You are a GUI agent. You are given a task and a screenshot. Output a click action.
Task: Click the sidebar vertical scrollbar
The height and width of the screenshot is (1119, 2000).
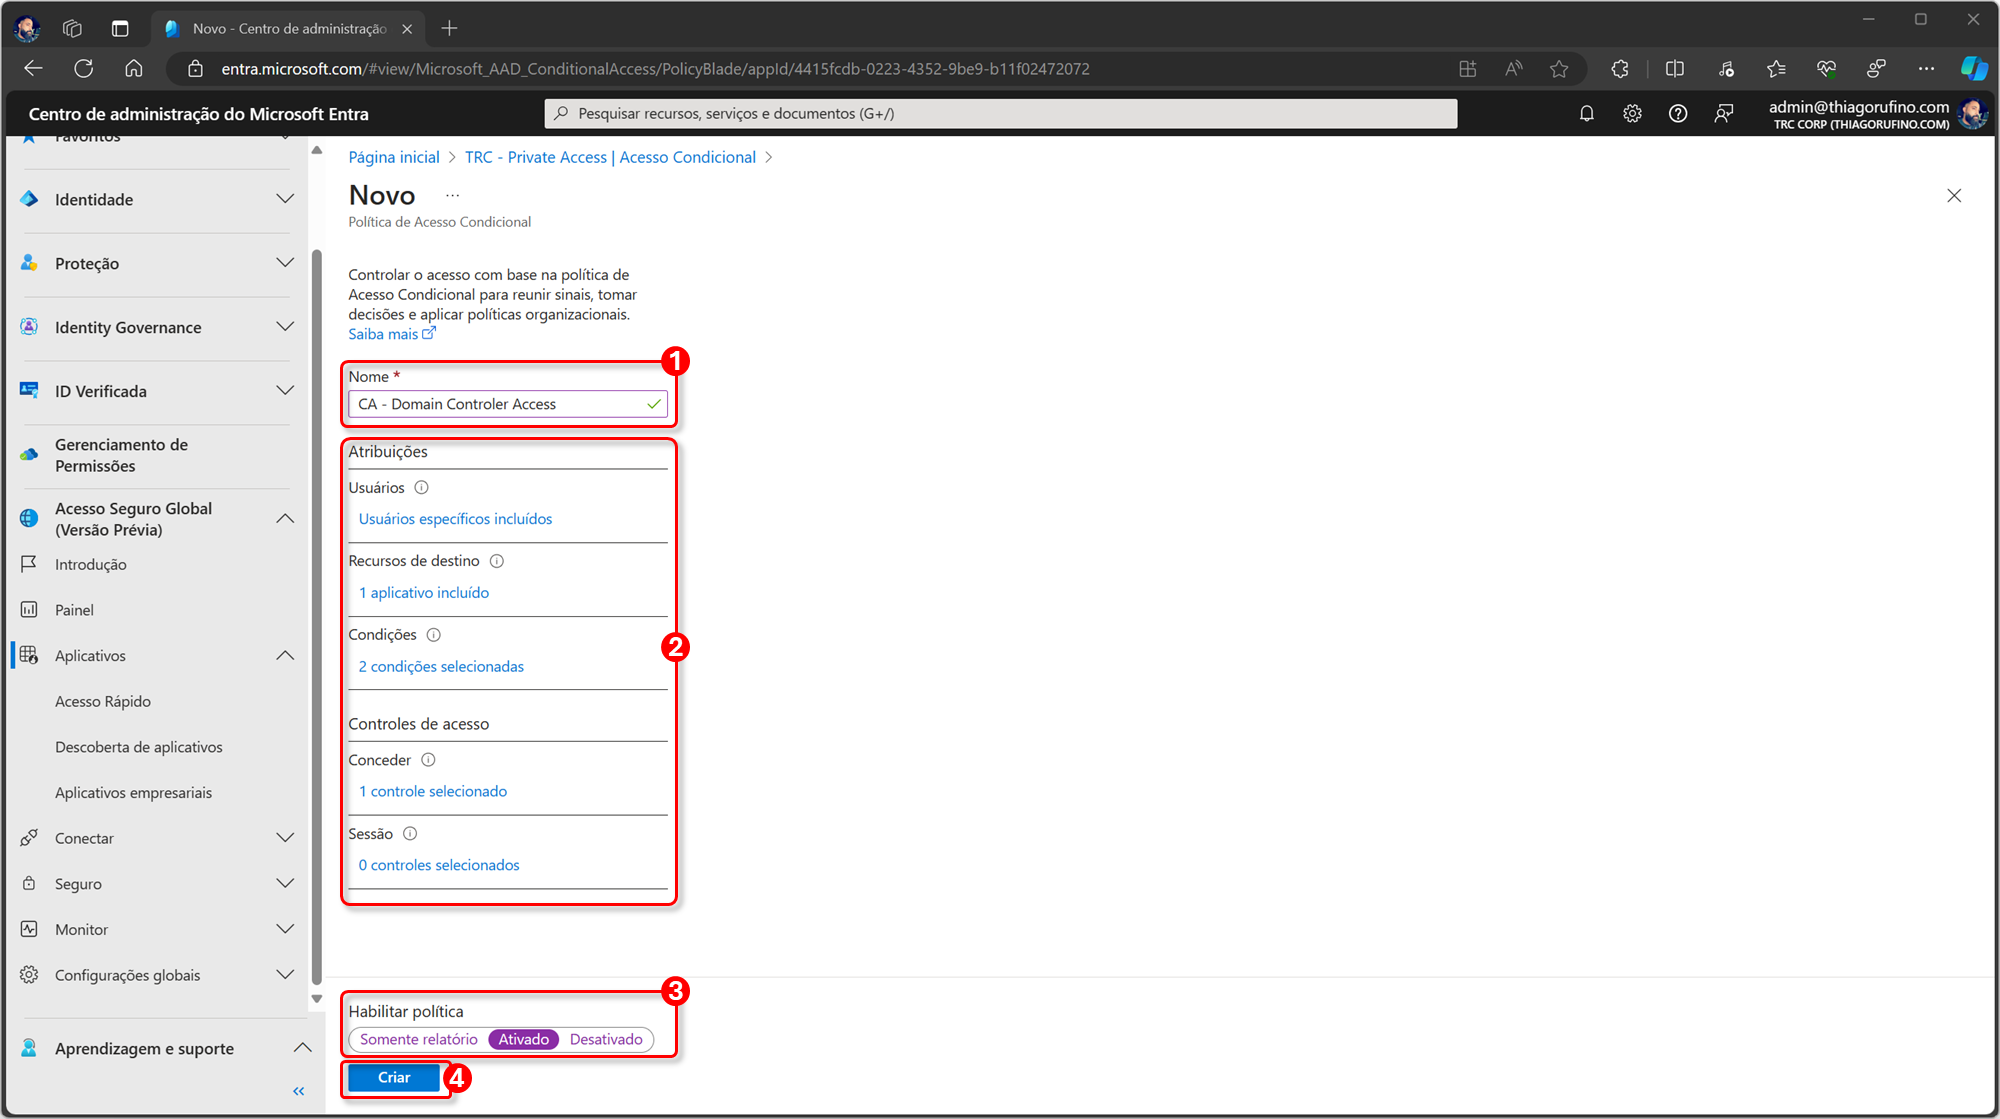[x=317, y=618]
